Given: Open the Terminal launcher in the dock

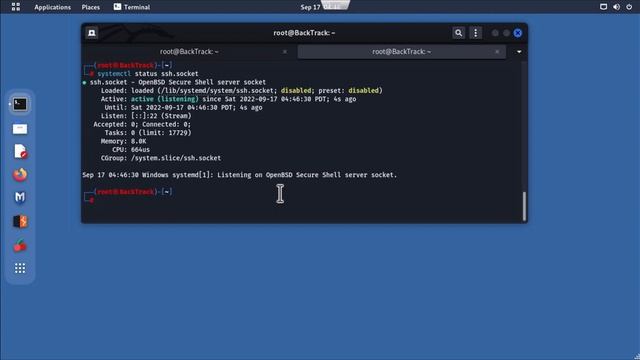Looking at the screenshot, I should pyautogui.click(x=20, y=104).
